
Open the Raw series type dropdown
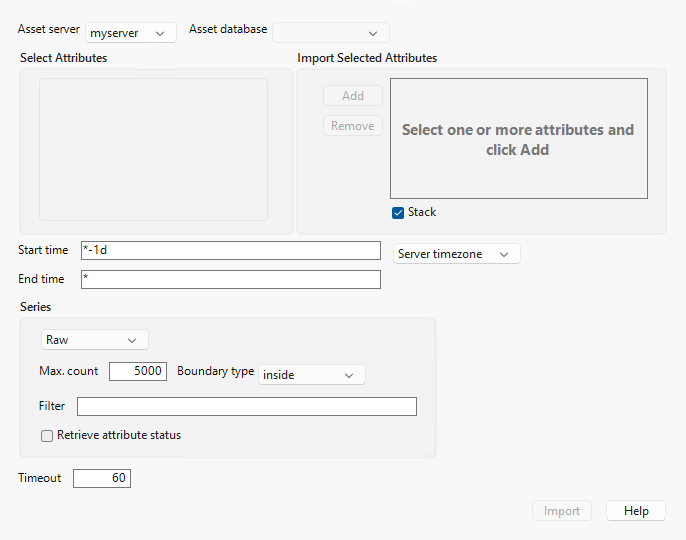[94, 340]
